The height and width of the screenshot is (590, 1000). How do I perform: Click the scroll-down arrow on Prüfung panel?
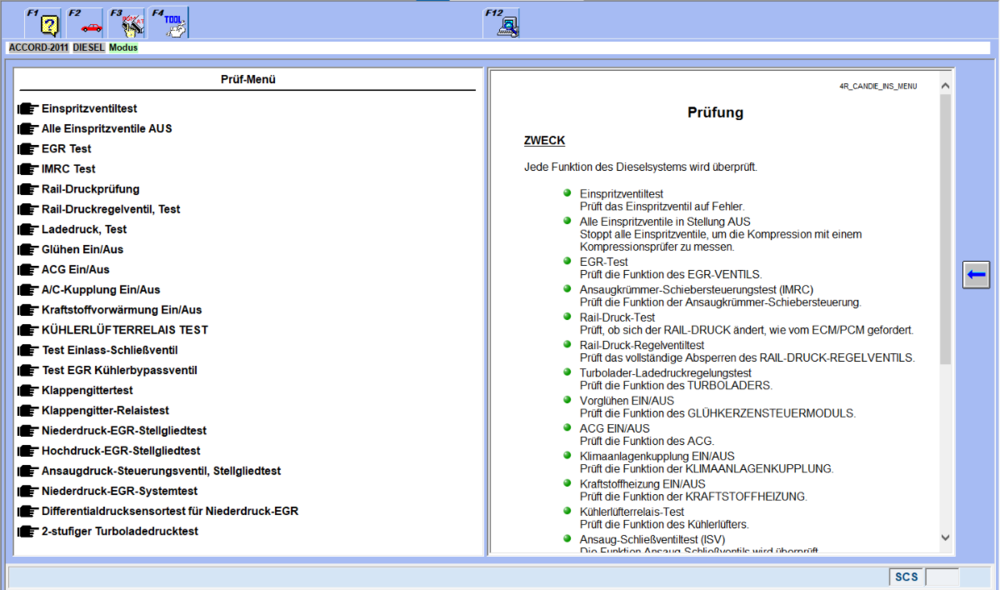(x=944, y=537)
